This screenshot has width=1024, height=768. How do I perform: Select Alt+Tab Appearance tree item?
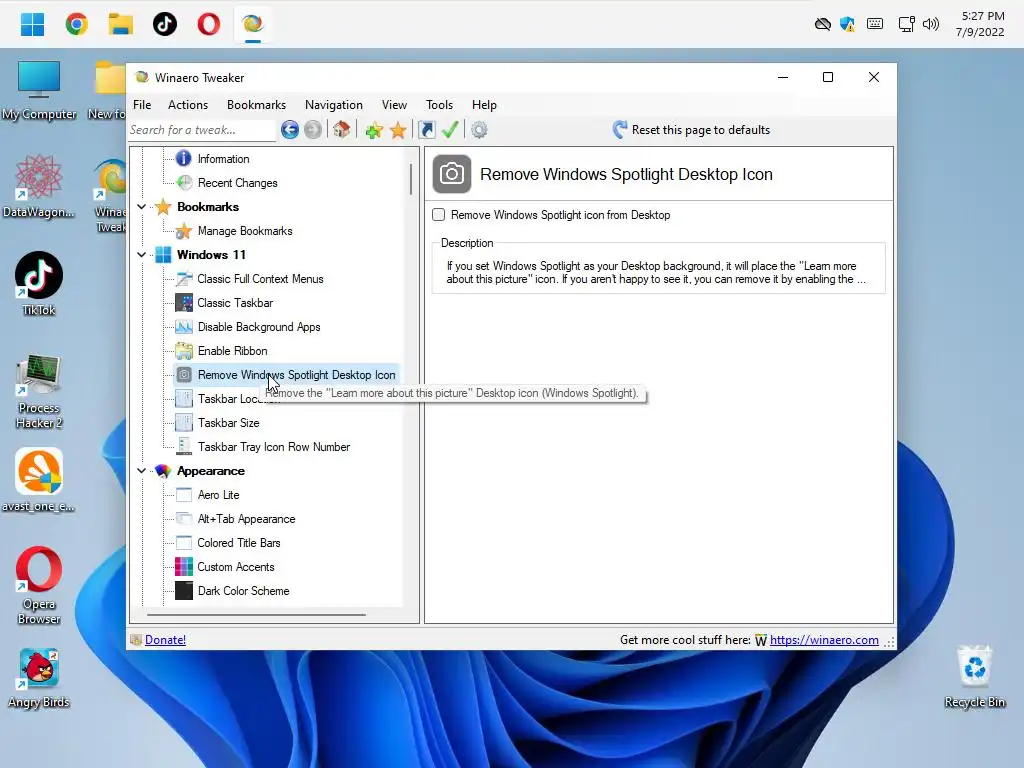pyautogui.click(x=246, y=519)
